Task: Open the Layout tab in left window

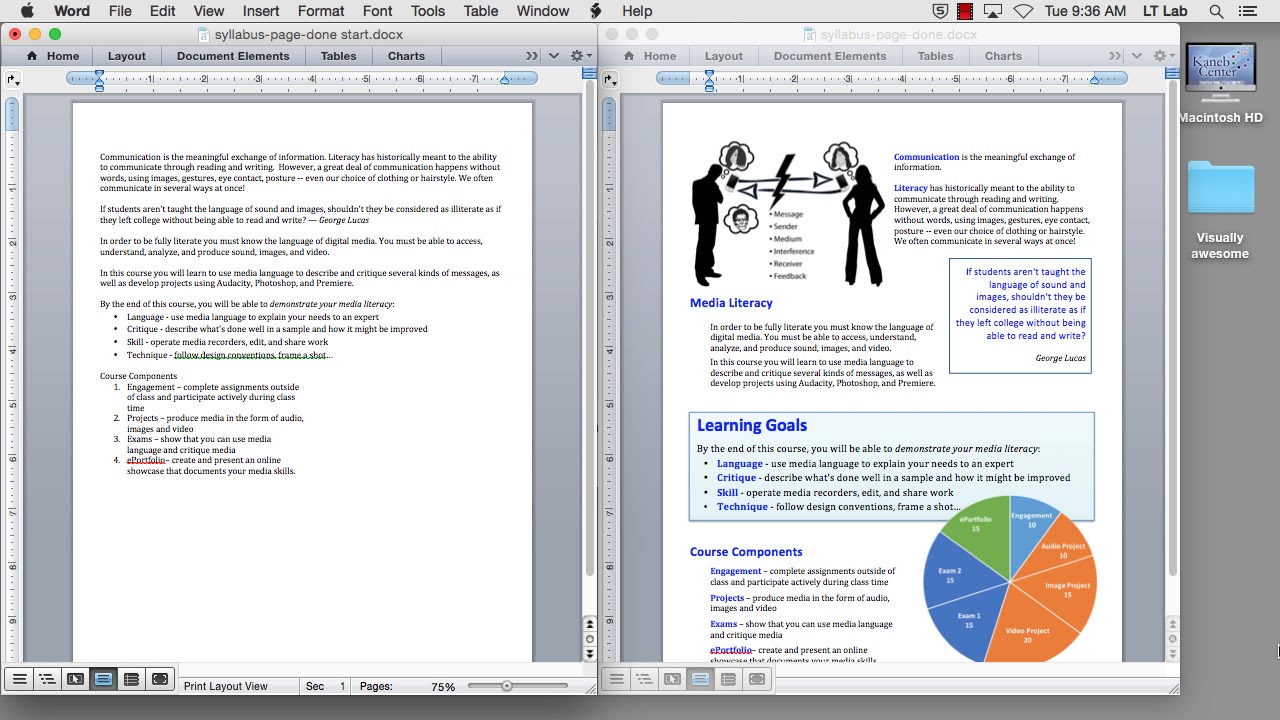Action: (x=127, y=56)
